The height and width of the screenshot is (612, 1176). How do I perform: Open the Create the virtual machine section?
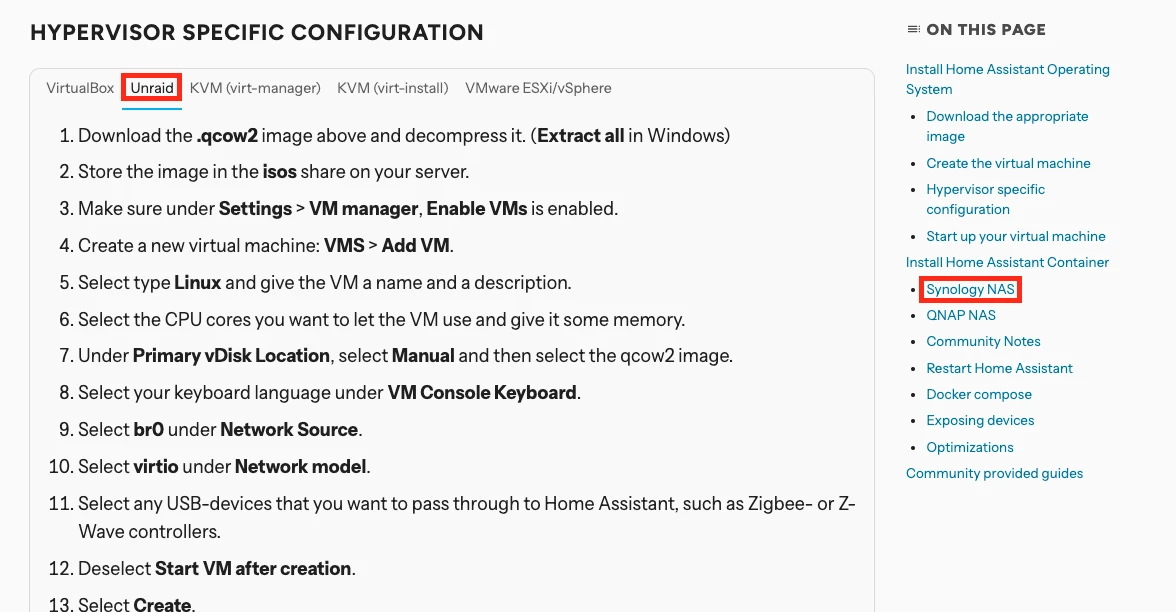click(1008, 163)
